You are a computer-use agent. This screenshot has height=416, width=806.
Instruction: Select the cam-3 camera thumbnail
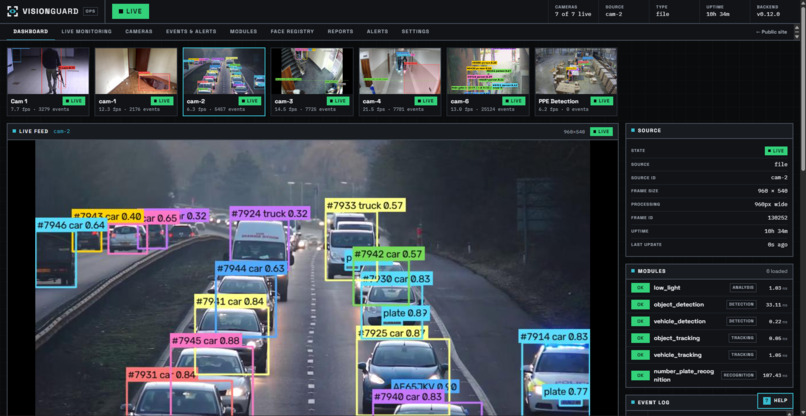pos(312,82)
